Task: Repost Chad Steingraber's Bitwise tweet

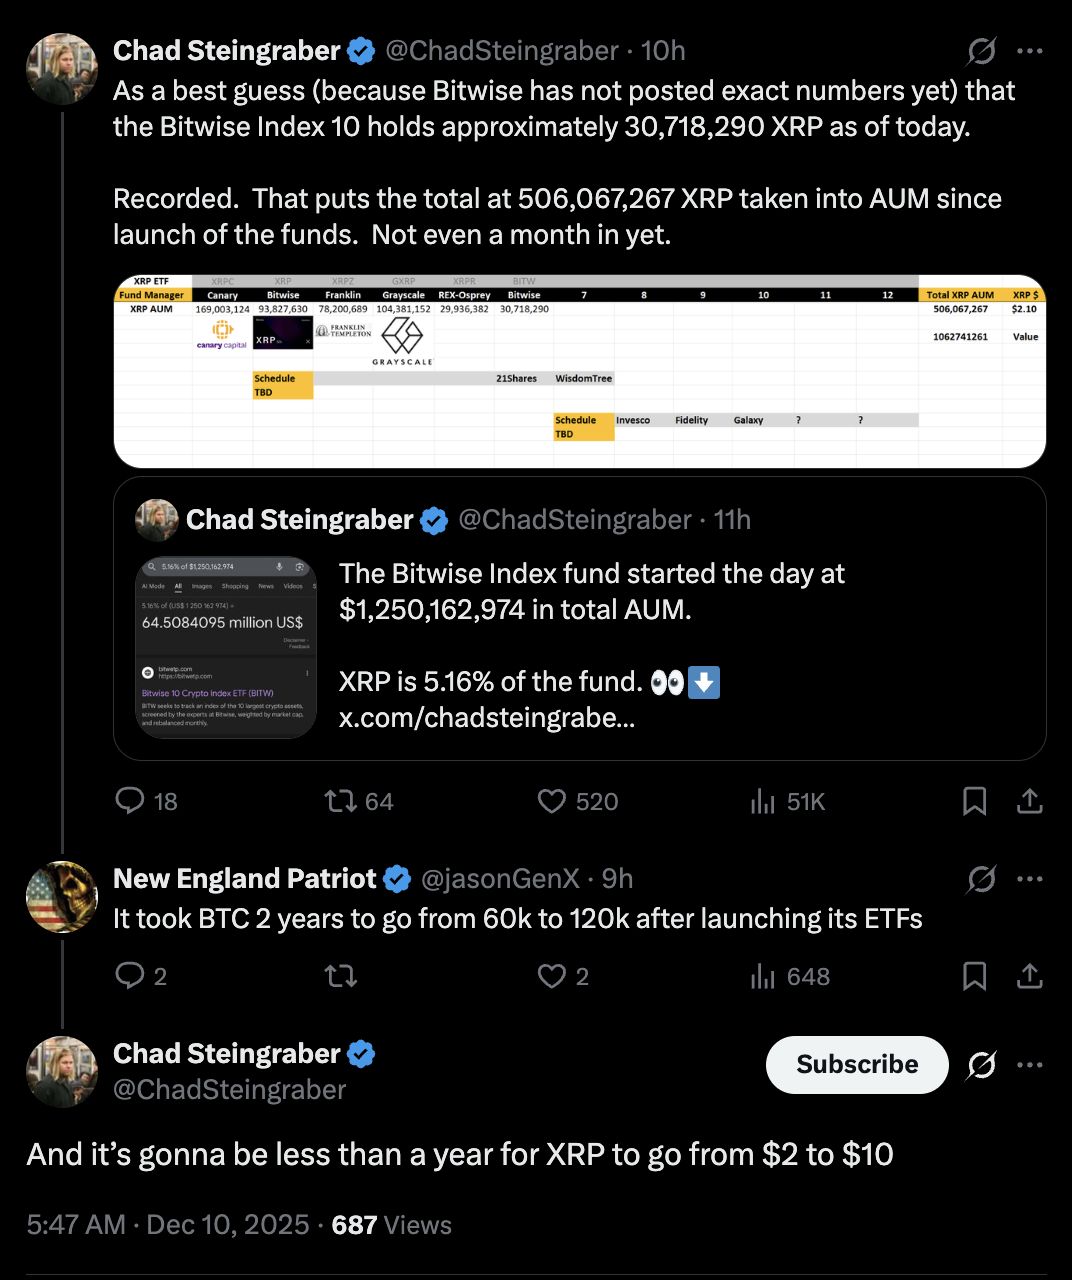Action: pyautogui.click(x=341, y=801)
